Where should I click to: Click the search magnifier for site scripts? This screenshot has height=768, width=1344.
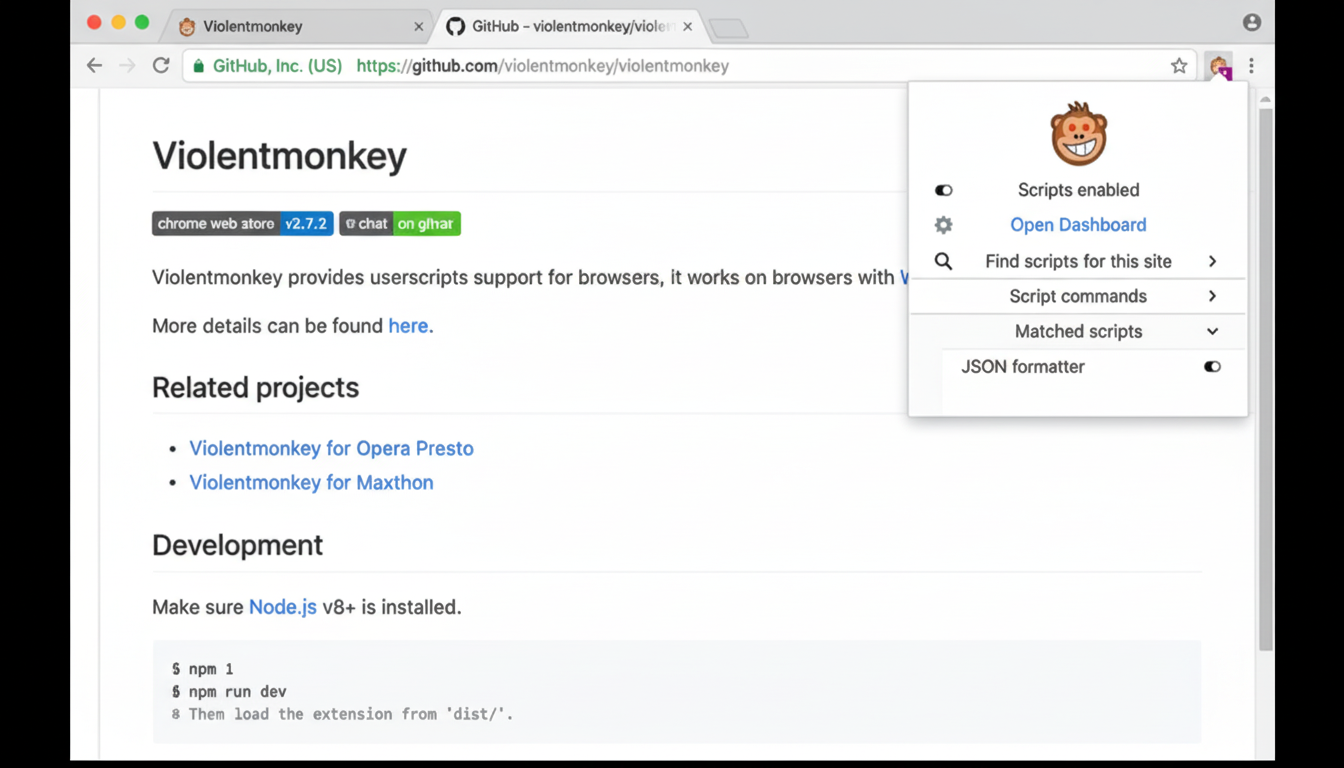(943, 261)
